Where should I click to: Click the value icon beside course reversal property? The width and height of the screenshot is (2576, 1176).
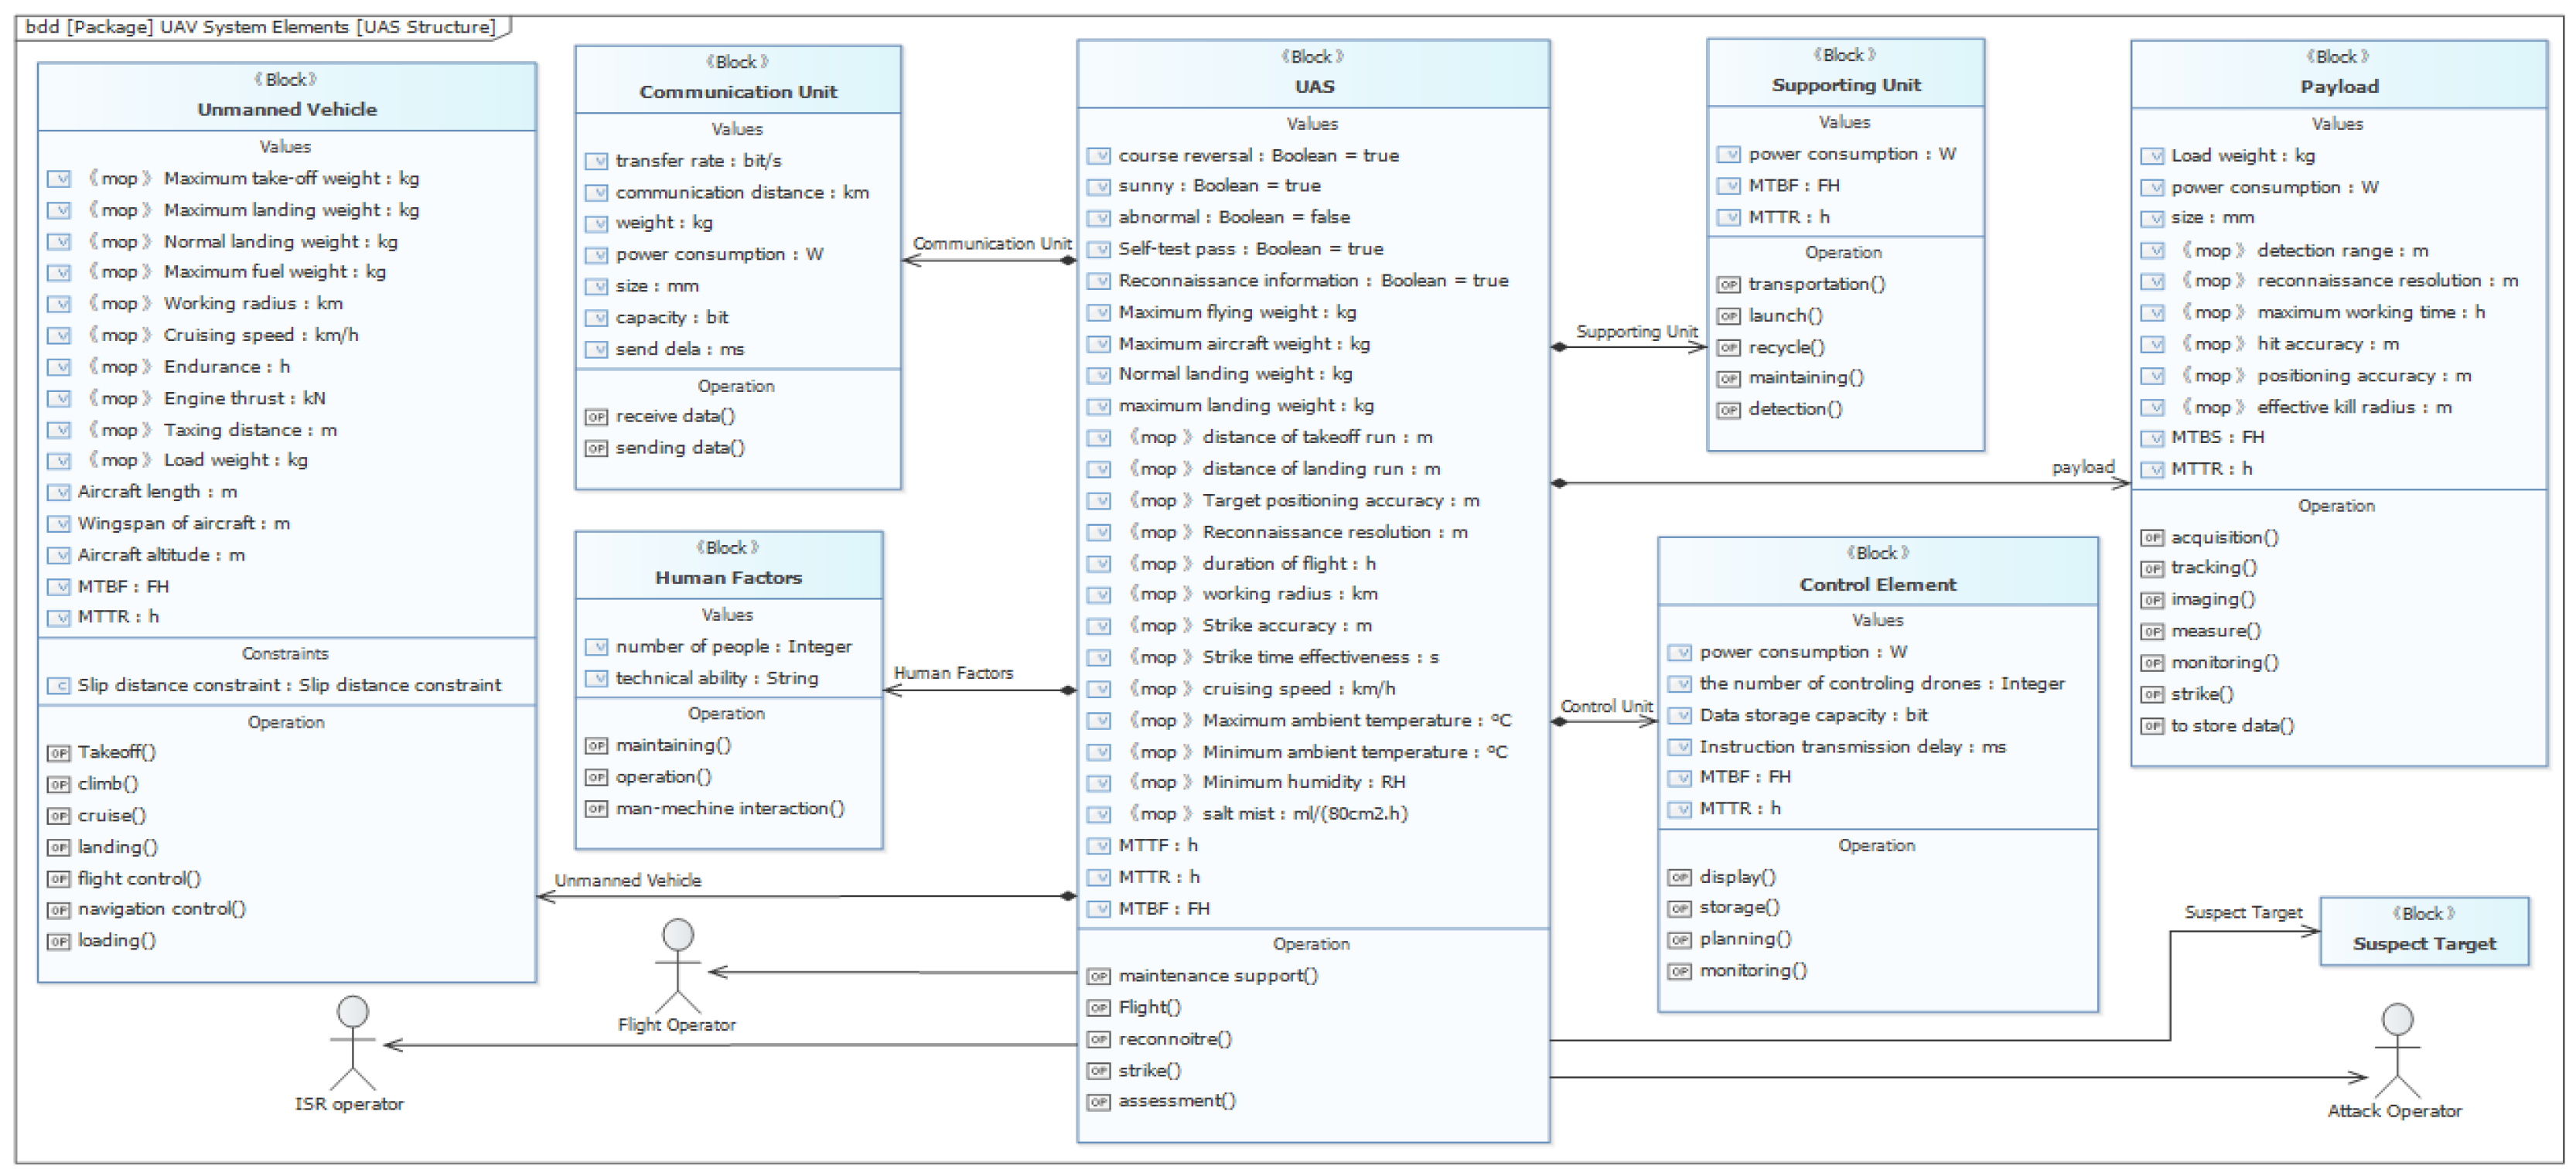coord(1098,156)
